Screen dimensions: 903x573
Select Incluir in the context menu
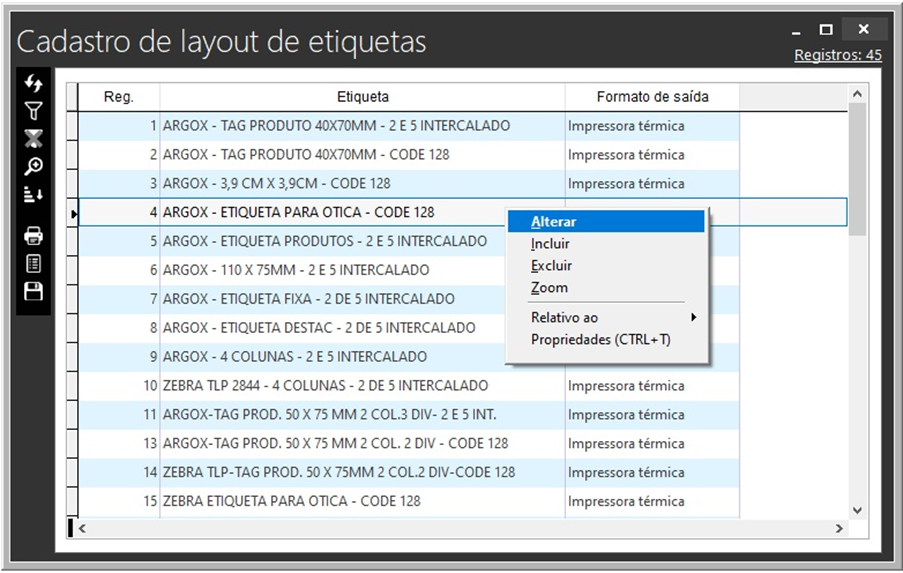[x=551, y=244]
